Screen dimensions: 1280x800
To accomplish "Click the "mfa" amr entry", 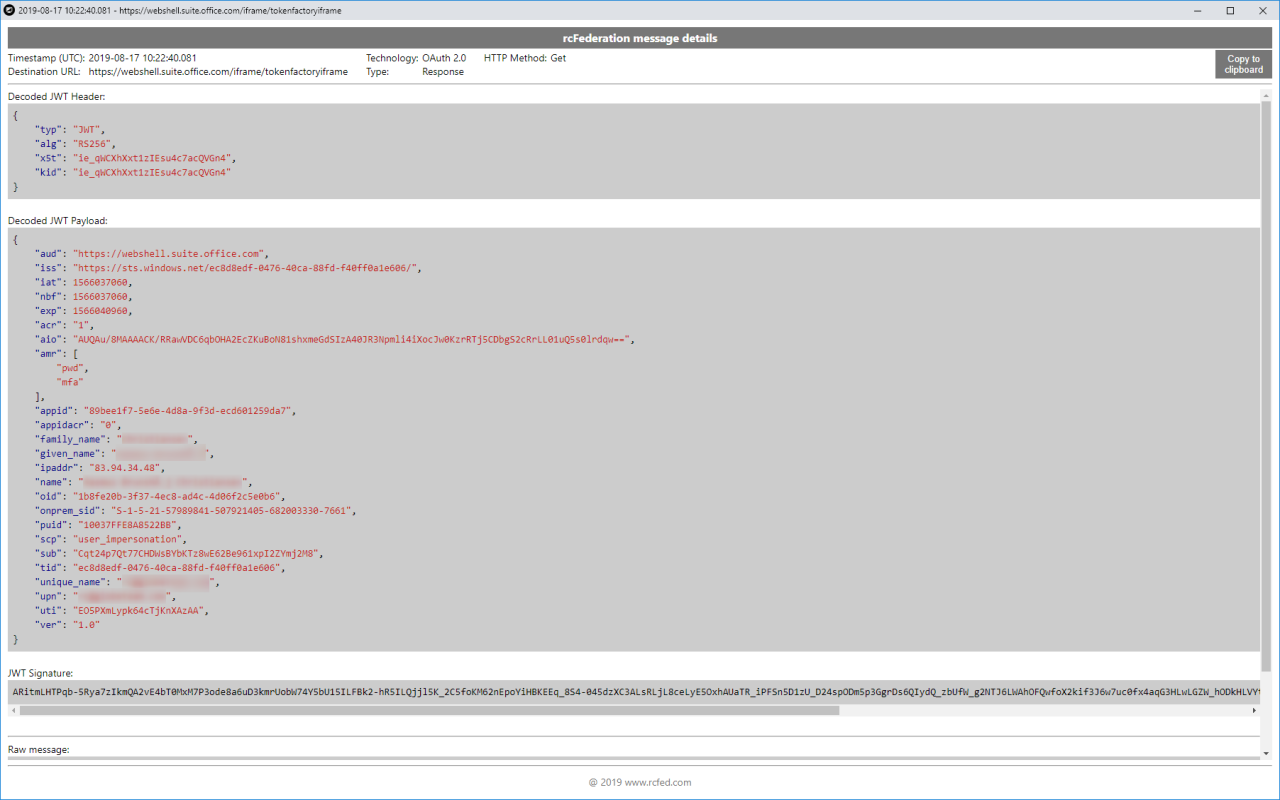I will coord(70,381).
